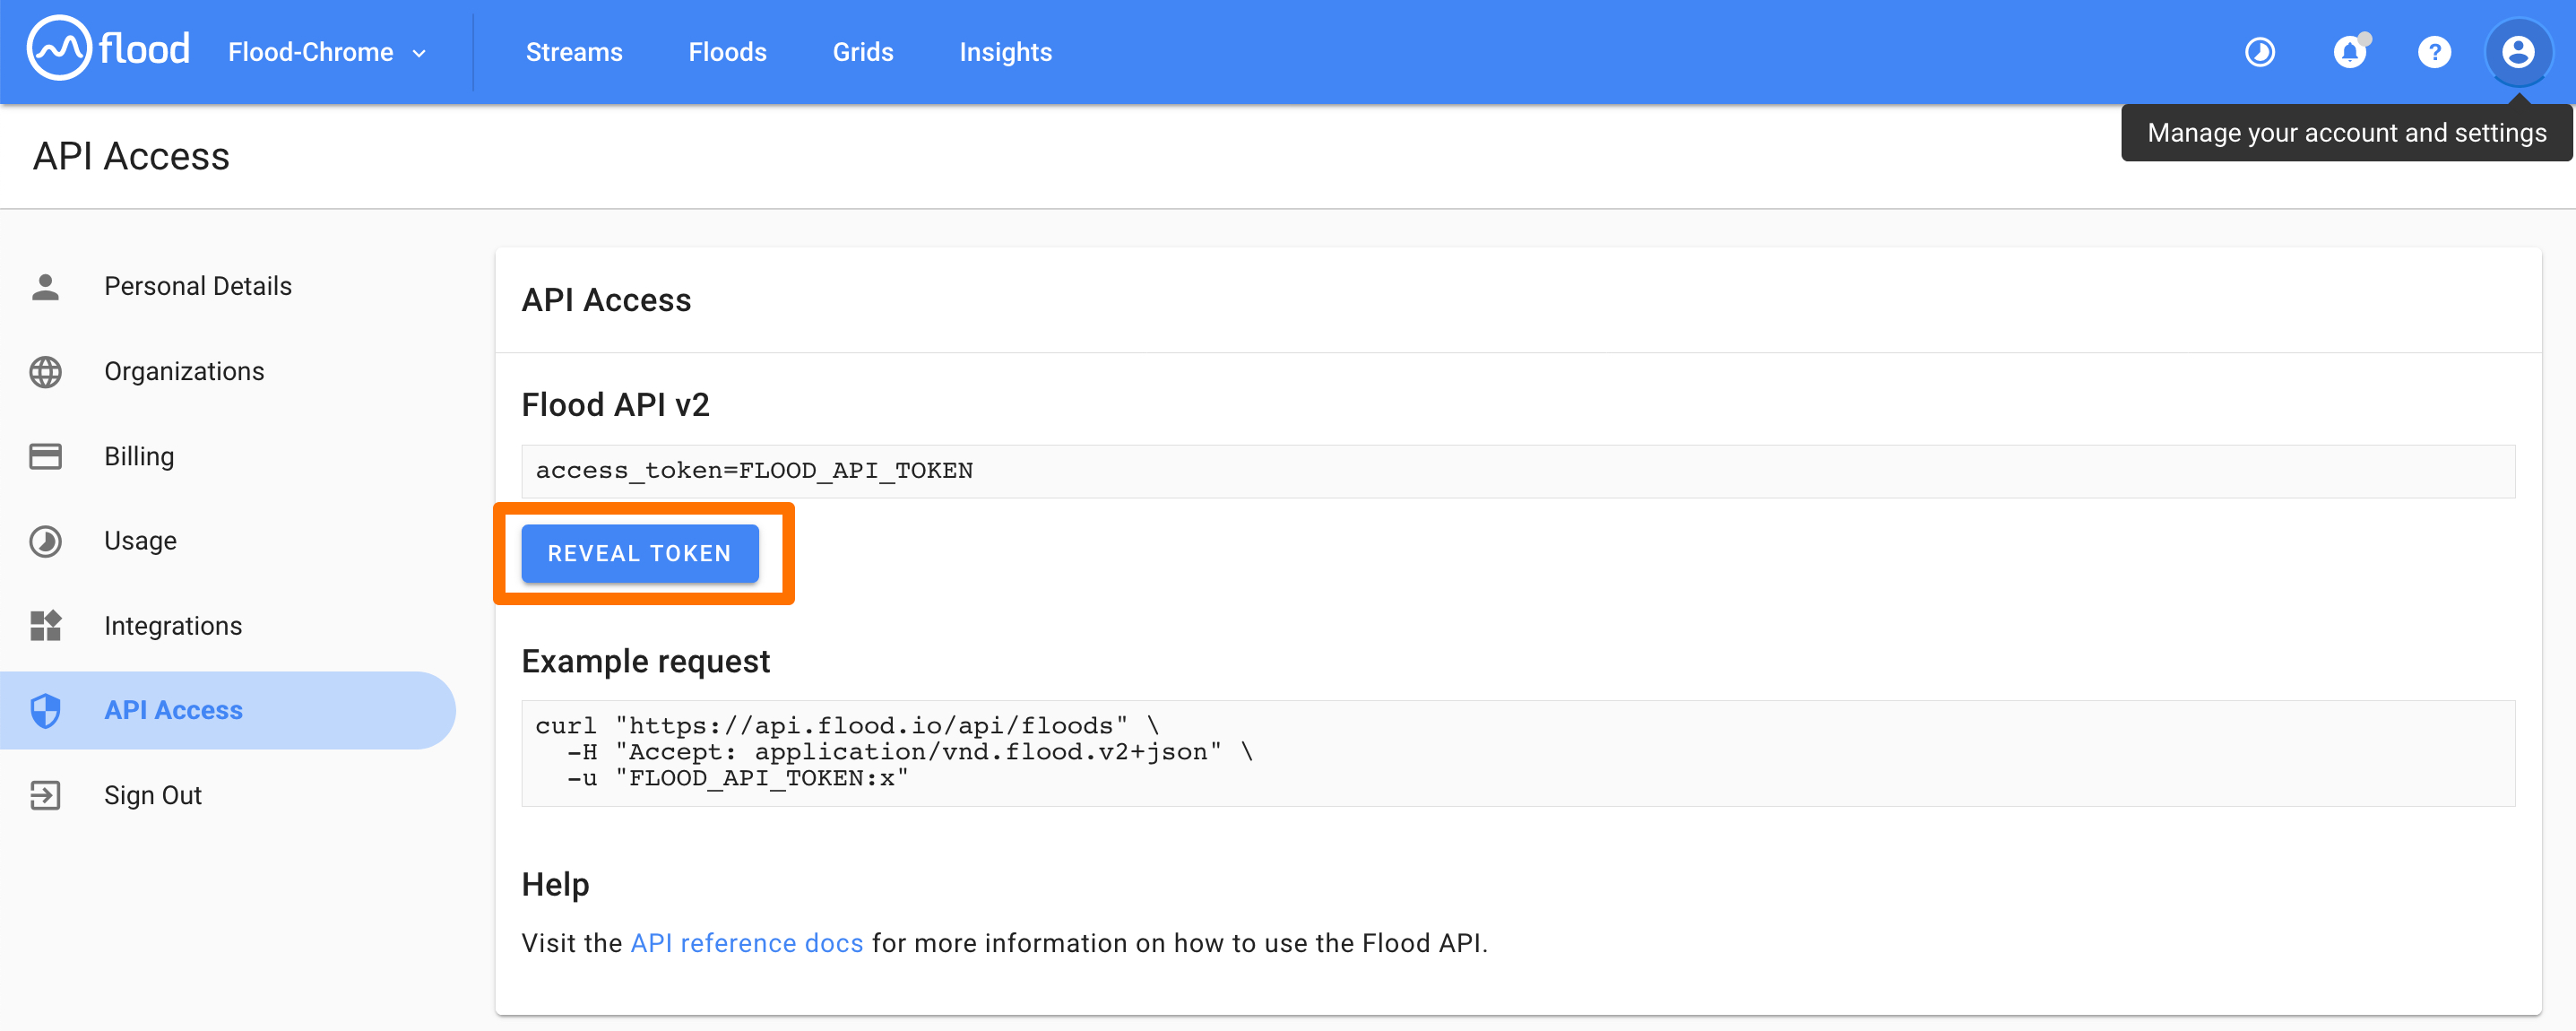Screen dimensions: 2576x1031
Task: Click the example curl request box
Action: tap(1518, 753)
